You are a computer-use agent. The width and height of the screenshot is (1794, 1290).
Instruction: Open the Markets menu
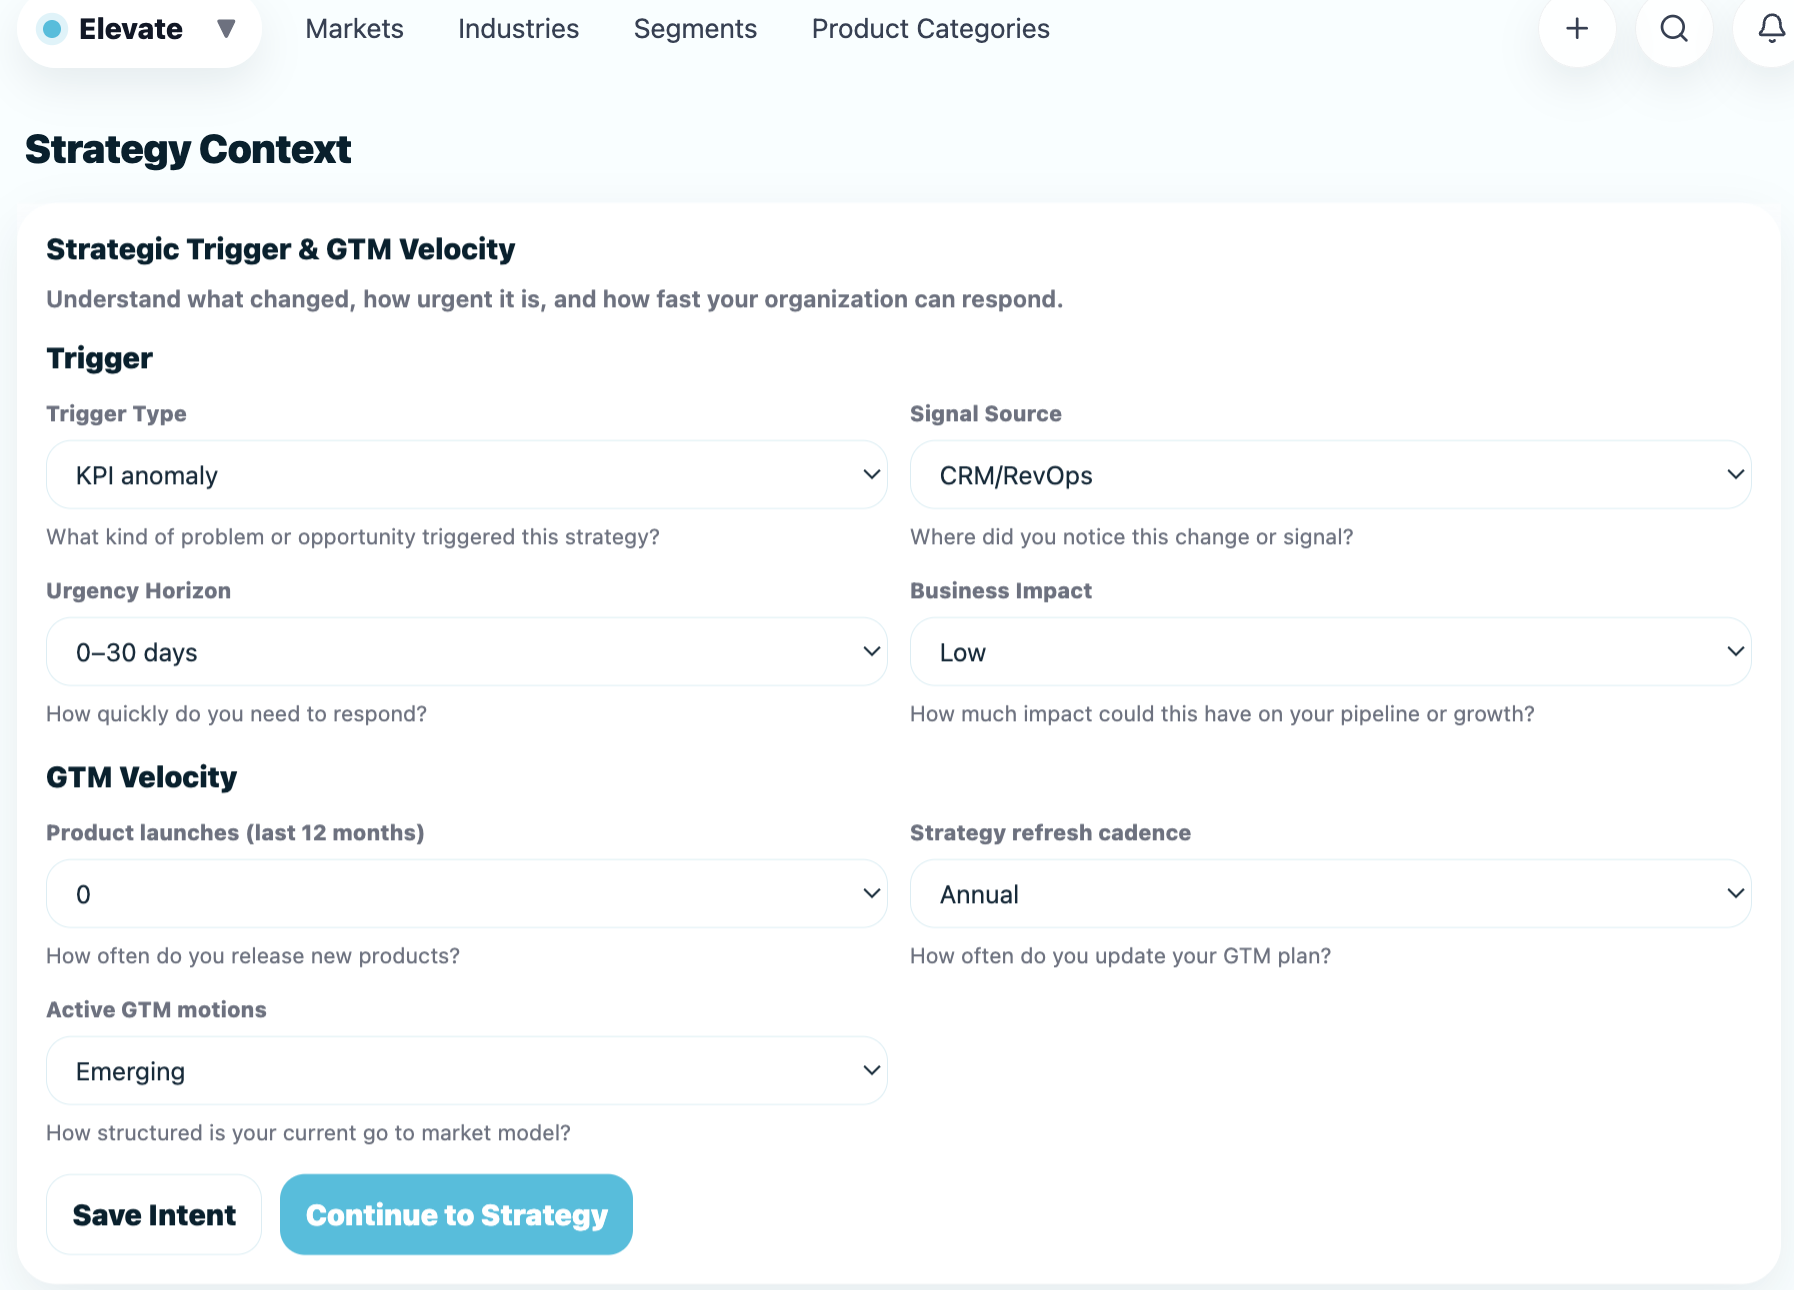click(354, 29)
